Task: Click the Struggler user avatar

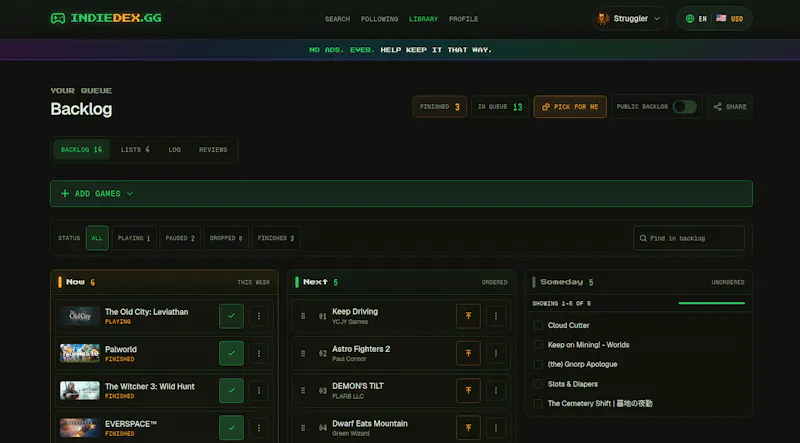Action: coord(603,18)
